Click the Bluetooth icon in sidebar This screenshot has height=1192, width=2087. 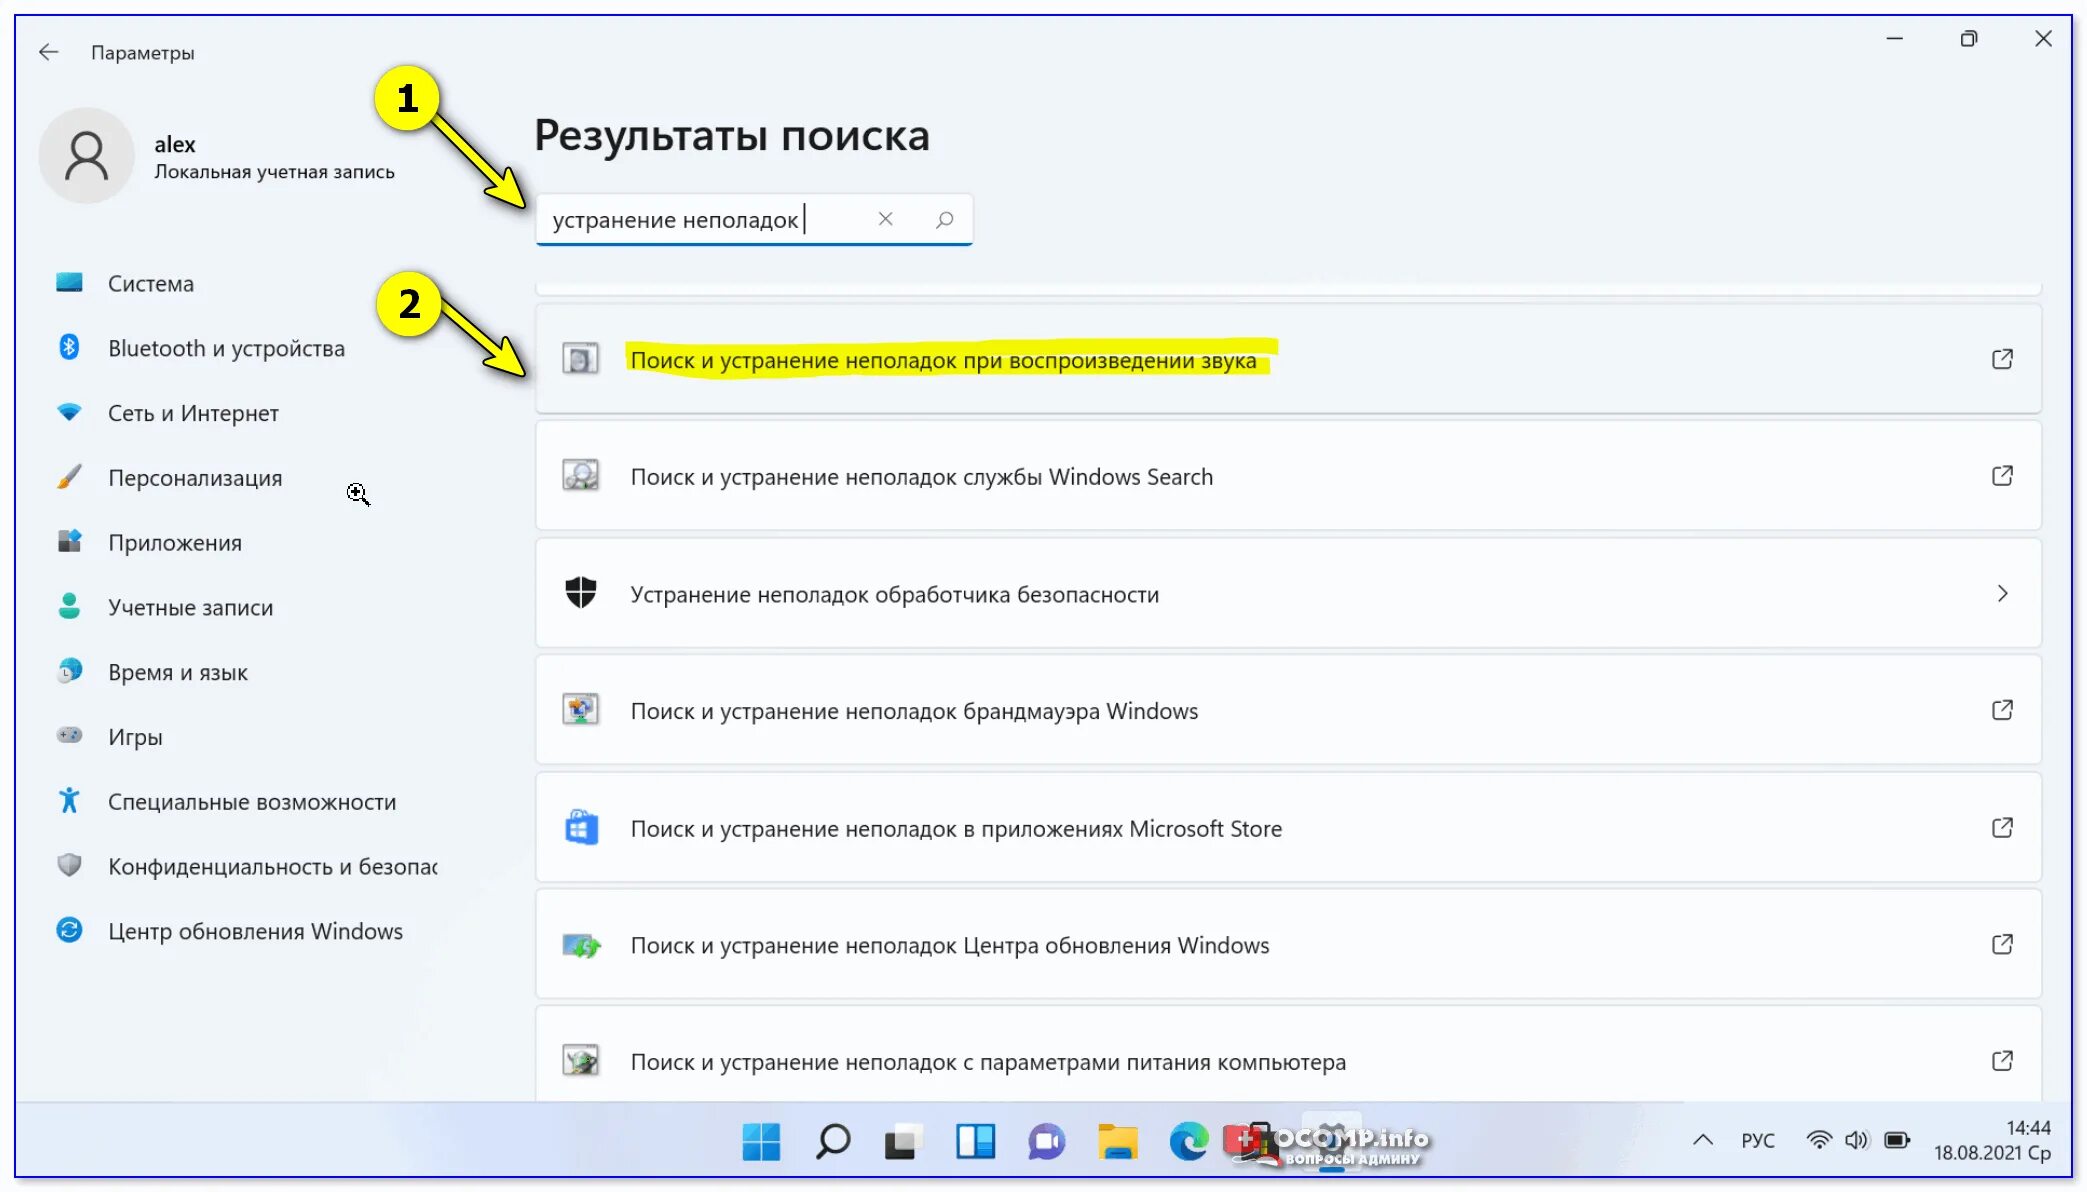(x=69, y=347)
